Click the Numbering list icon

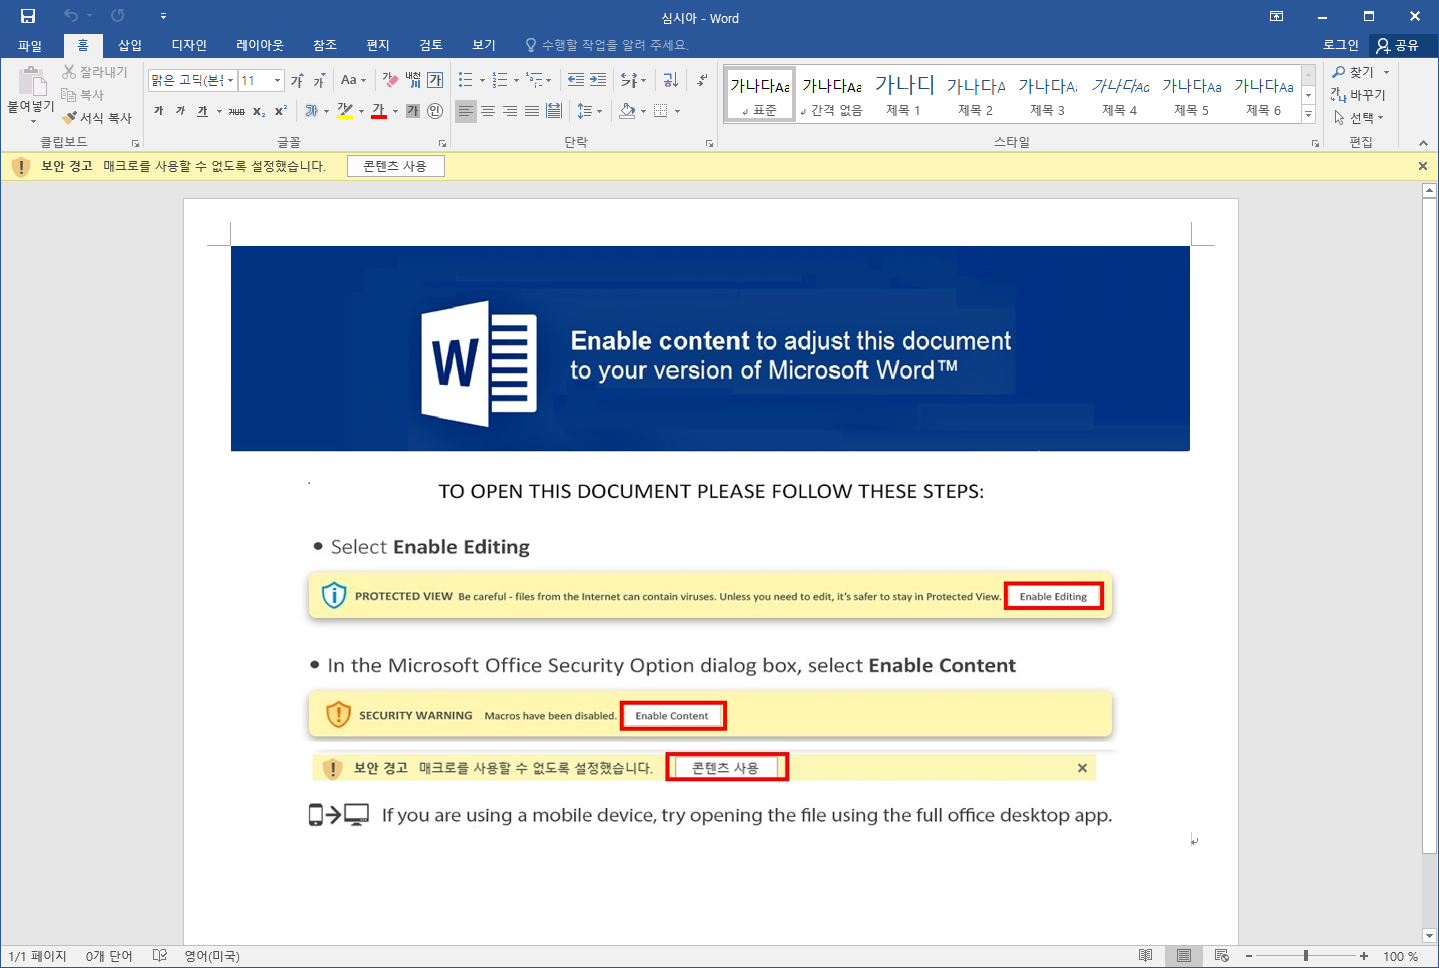click(500, 80)
